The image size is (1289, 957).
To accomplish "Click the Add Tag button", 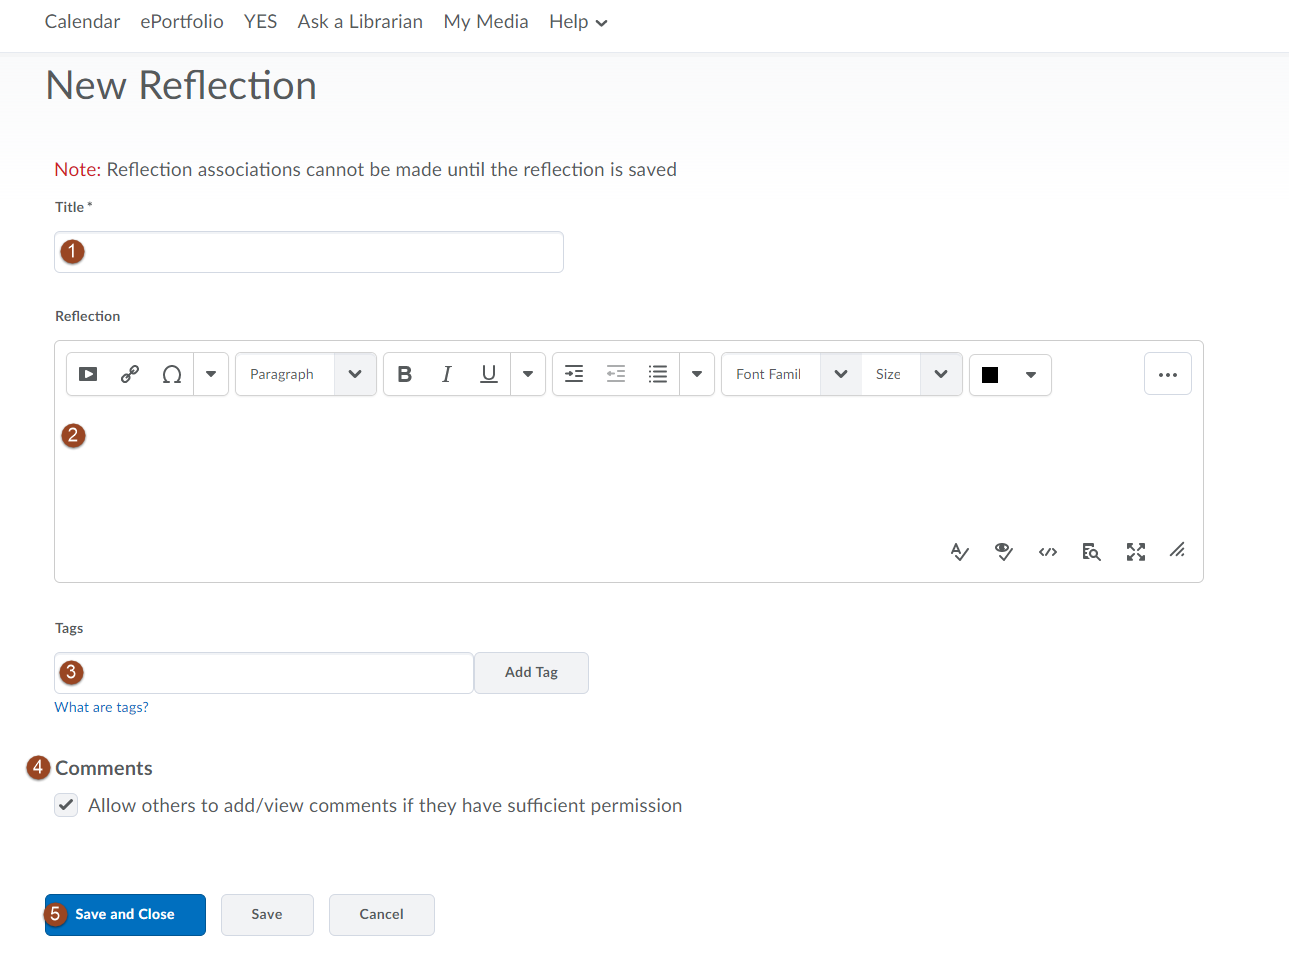I will click(x=531, y=673).
